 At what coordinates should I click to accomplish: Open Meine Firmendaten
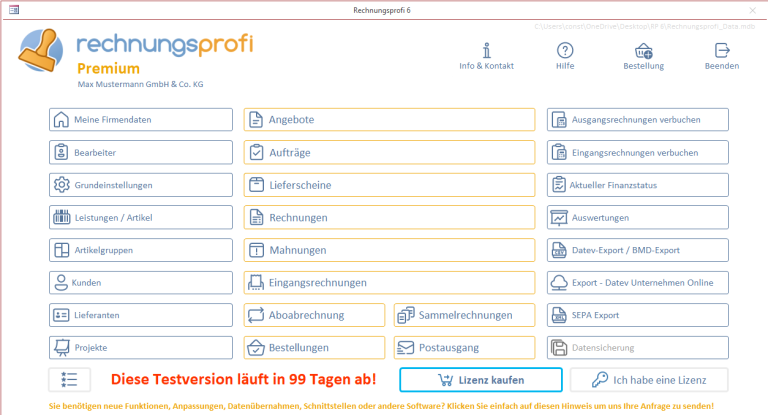pyautogui.click(x=141, y=120)
